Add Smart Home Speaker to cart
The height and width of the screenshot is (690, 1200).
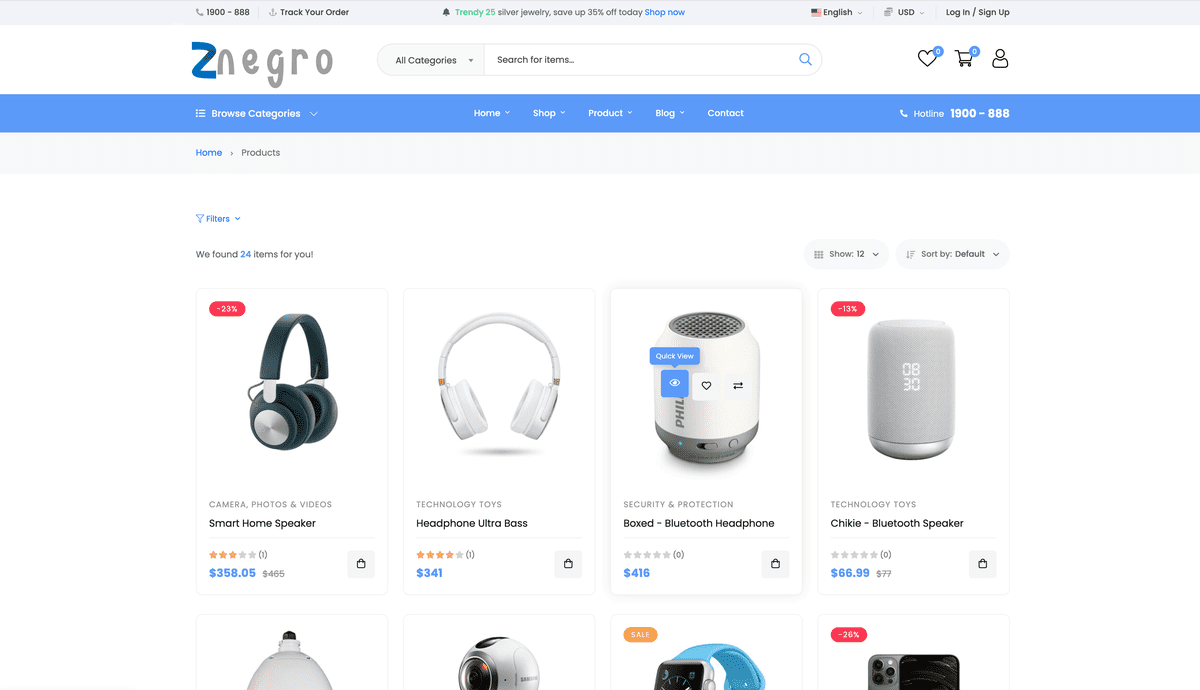click(361, 564)
